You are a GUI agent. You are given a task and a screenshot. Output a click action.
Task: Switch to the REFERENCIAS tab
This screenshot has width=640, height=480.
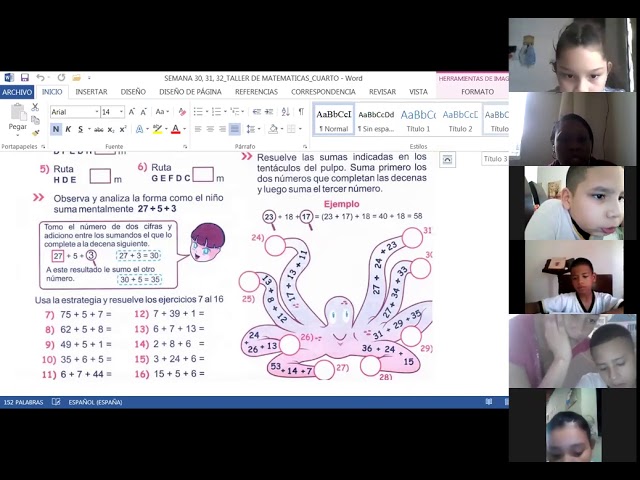point(256,92)
